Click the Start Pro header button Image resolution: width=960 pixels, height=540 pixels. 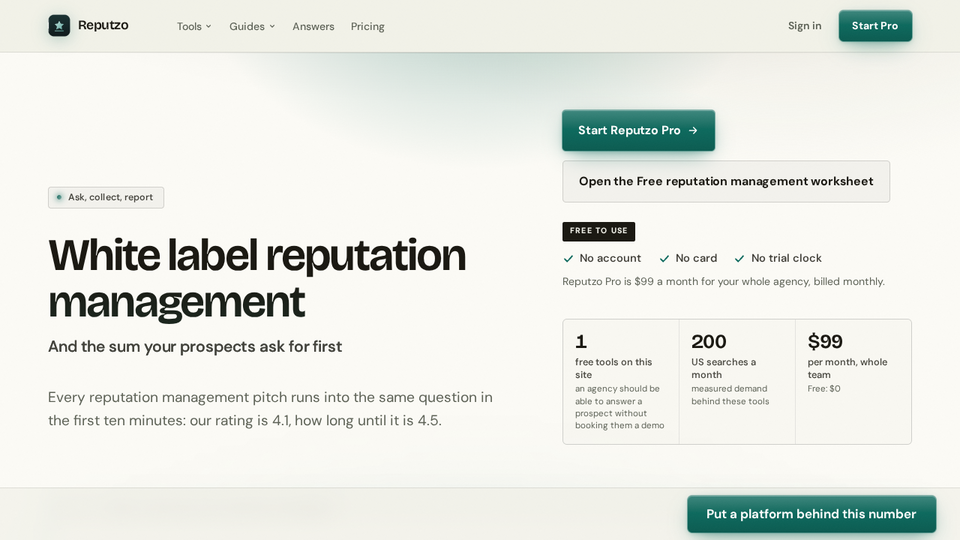pyautogui.click(x=875, y=26)
